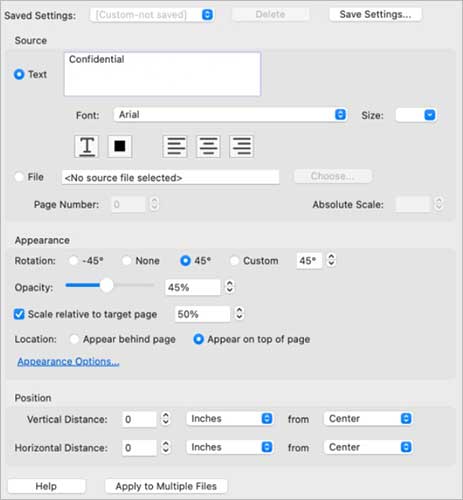Open the black text color swatch
This screenshot has width=463, height=500.
click(x=120, y=146)
